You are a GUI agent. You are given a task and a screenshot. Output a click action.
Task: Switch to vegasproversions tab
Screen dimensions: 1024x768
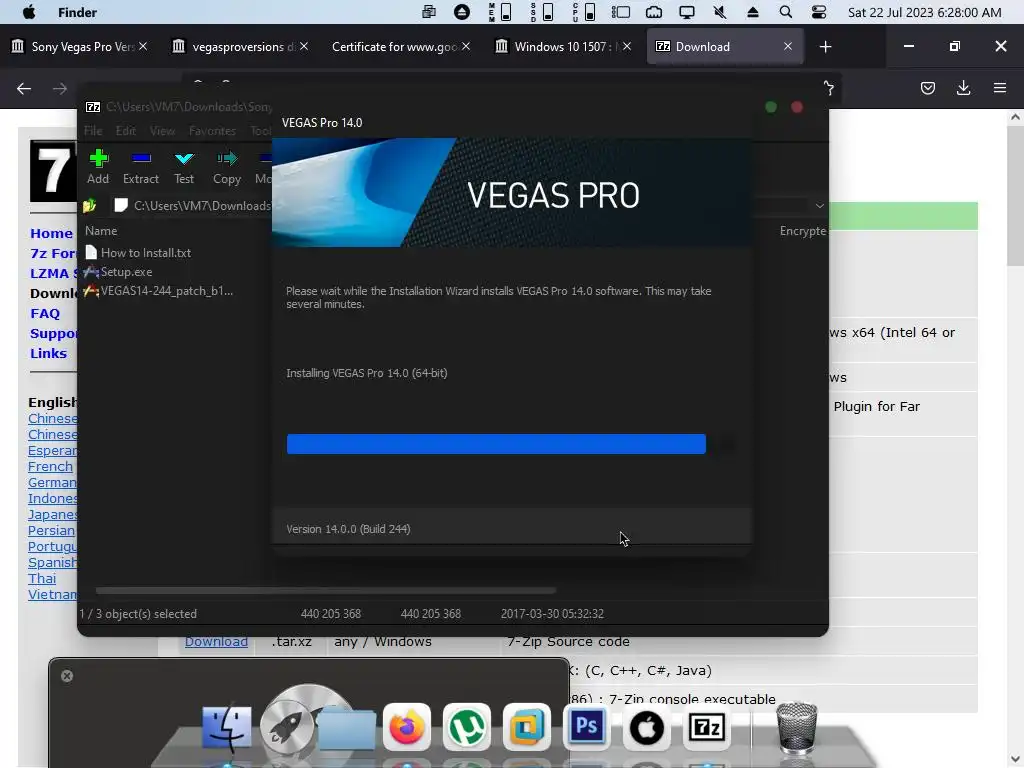240,46
